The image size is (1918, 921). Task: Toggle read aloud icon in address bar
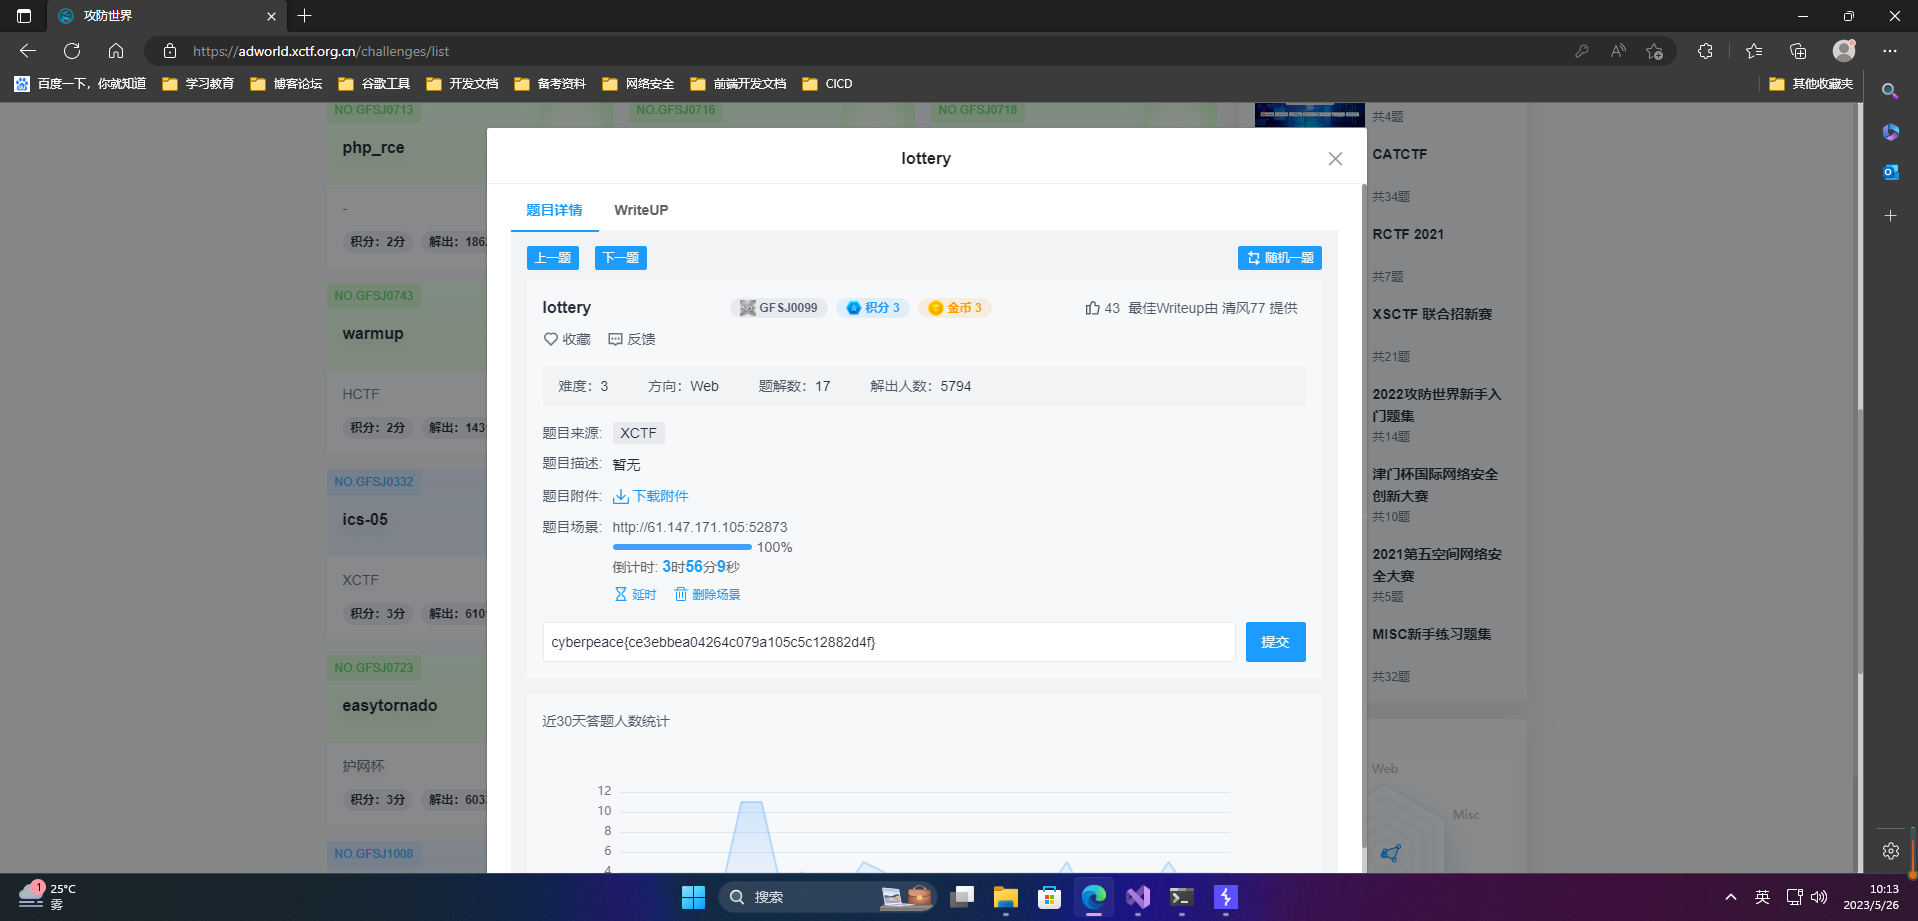tap(1618, 51)
